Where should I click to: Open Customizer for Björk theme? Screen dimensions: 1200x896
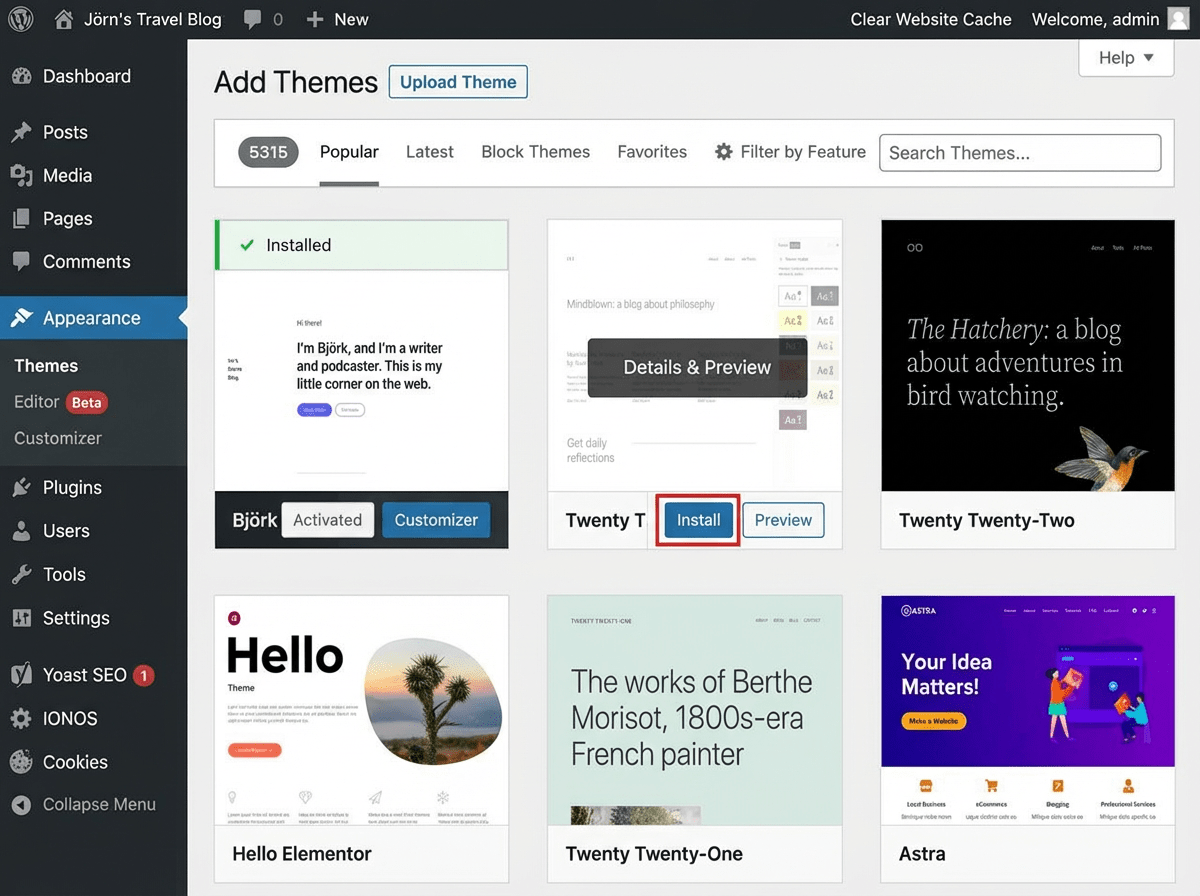[x=436, y=520]
